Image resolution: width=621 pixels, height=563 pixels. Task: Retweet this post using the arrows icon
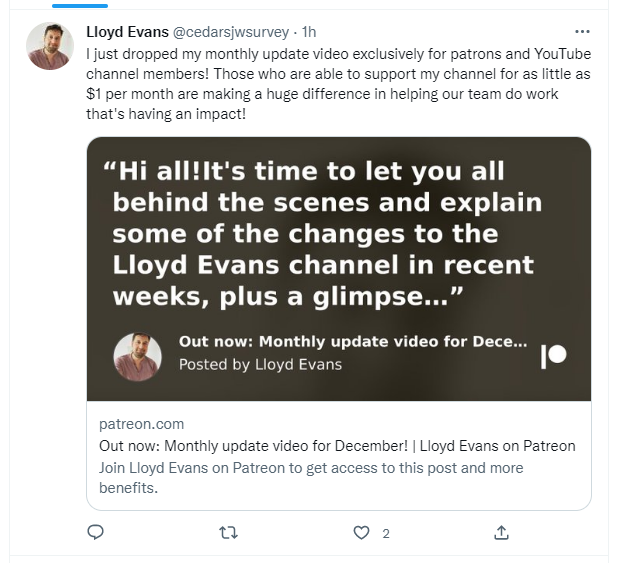point(229,533)
